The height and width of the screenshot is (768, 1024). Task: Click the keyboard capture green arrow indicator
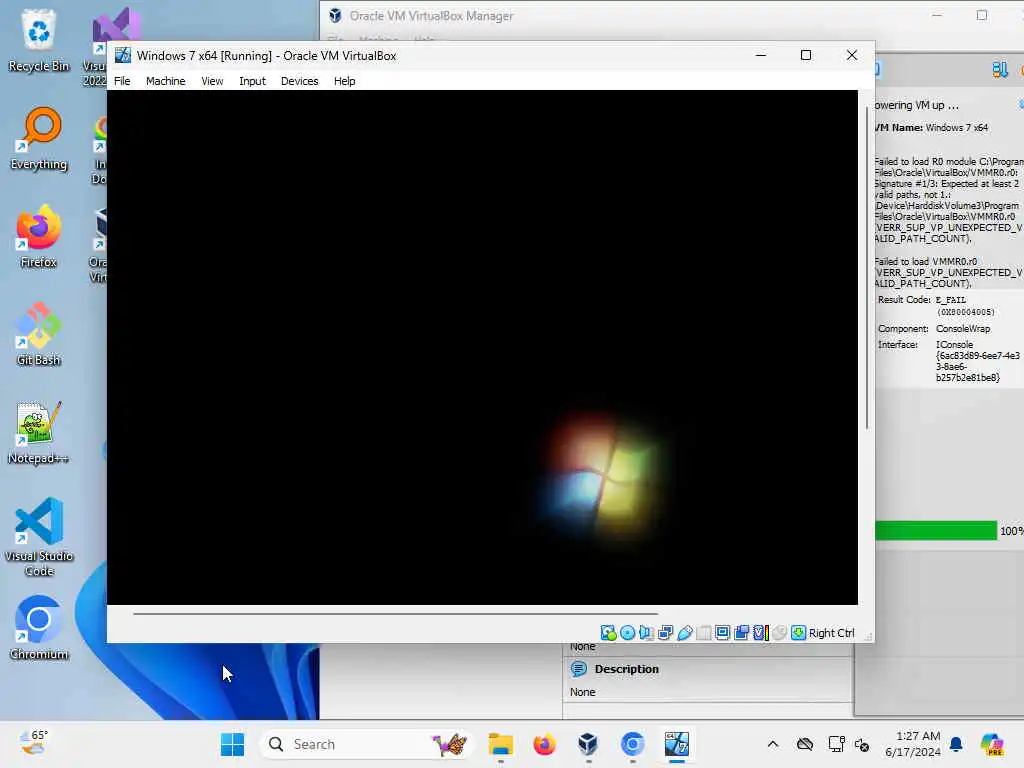798,633
